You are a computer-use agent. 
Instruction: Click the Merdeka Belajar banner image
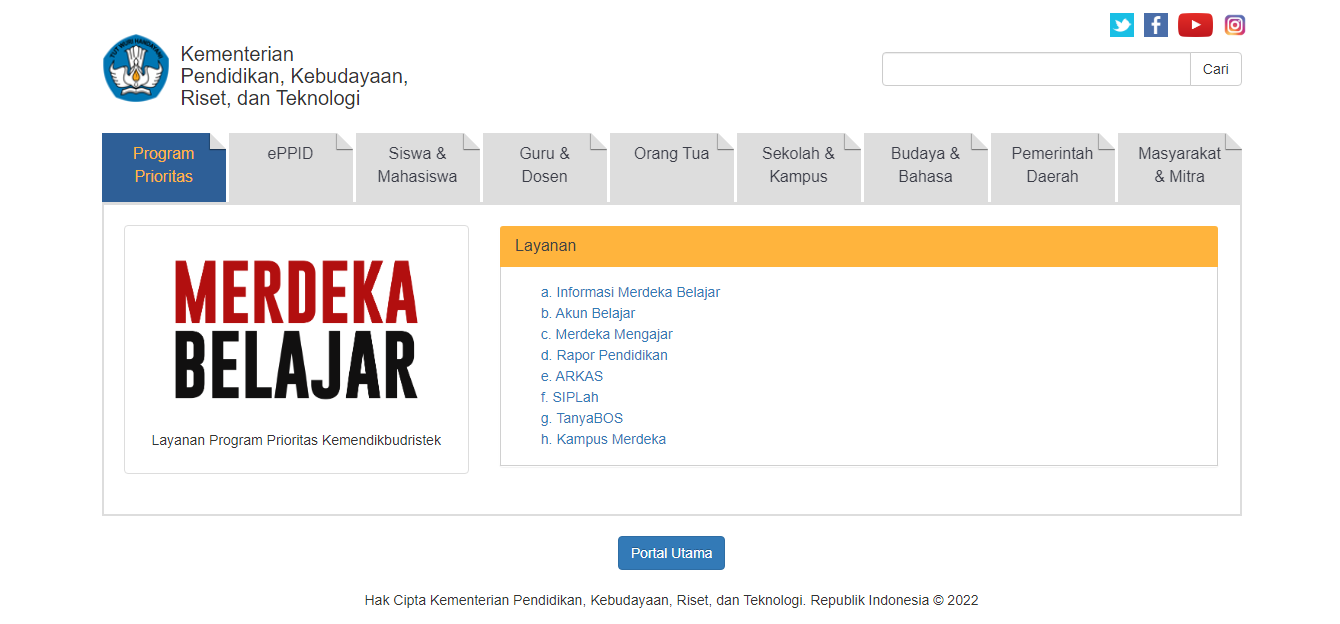coord(296,329)
